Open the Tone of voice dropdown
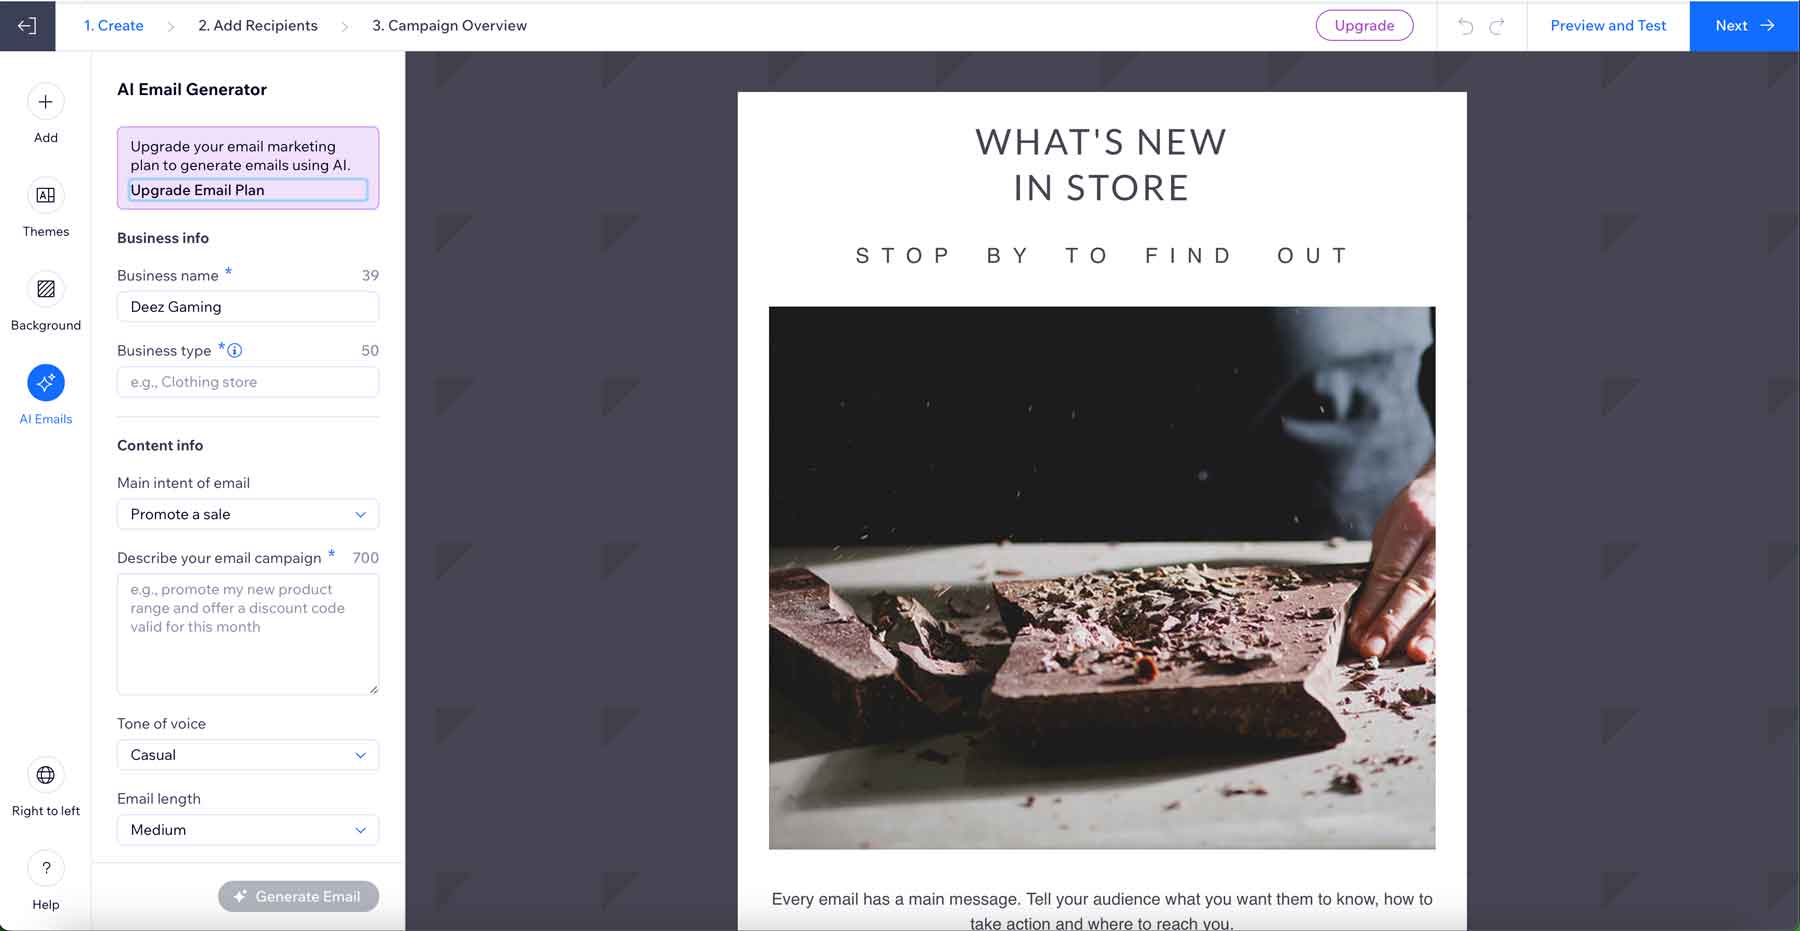1800x931 pixels. [x=248, y=755]
